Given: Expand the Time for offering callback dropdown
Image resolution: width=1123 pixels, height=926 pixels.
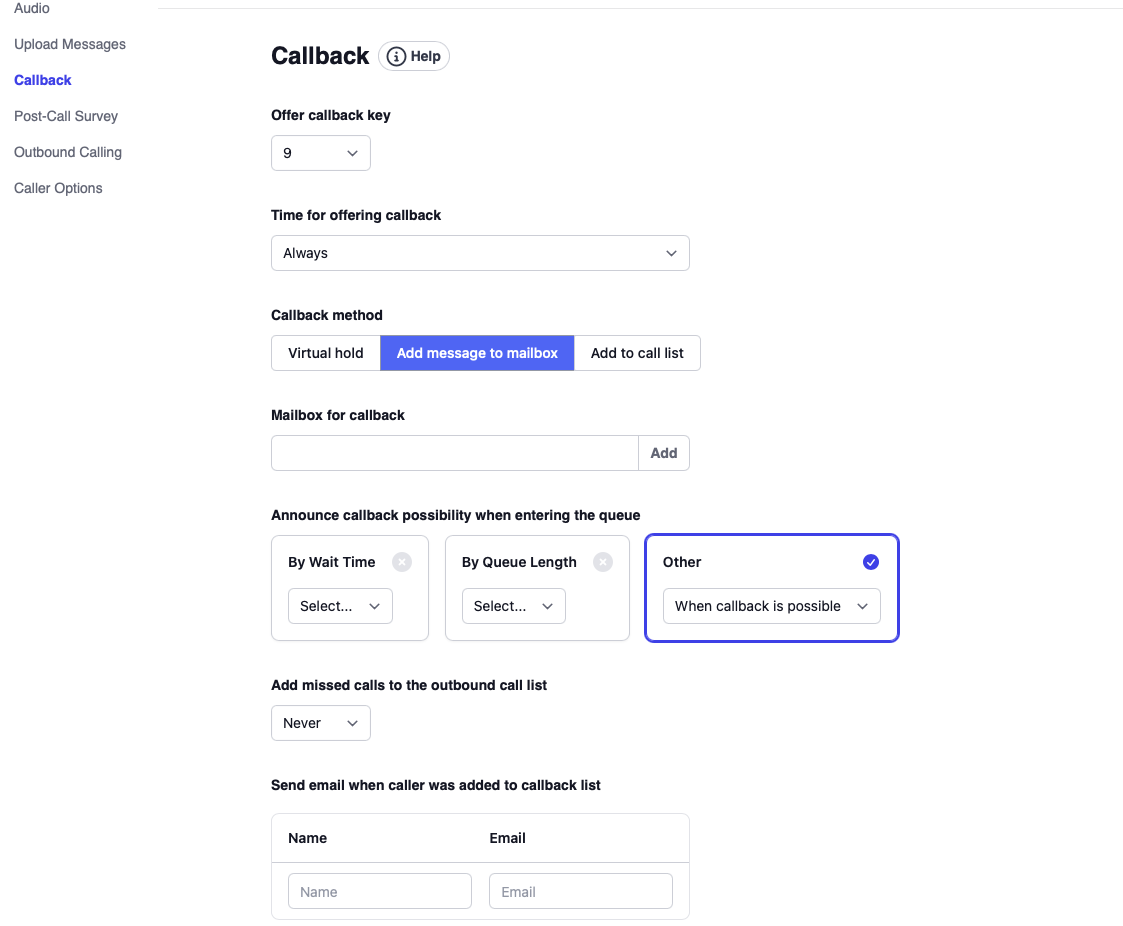Looking at the screenshot, I should (480, 253).
